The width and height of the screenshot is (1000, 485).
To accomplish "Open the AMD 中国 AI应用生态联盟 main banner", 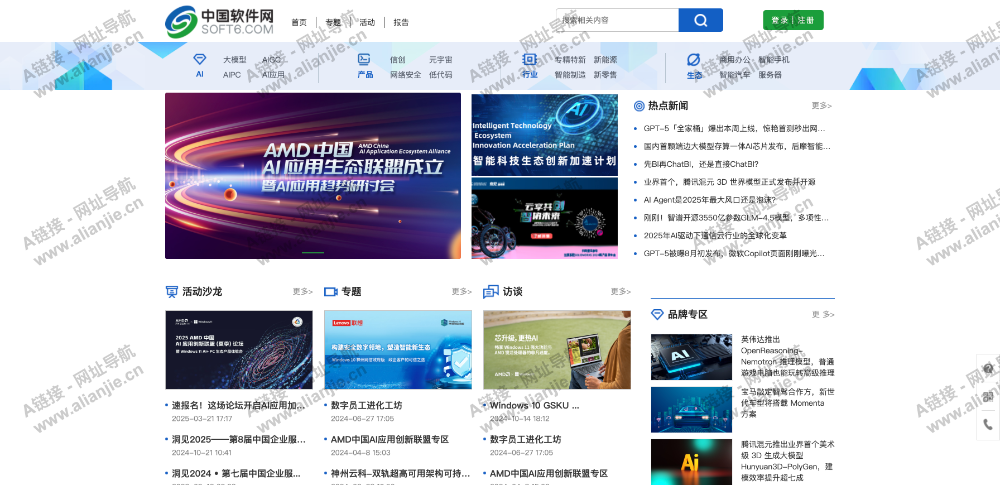I will click(312, 176).
